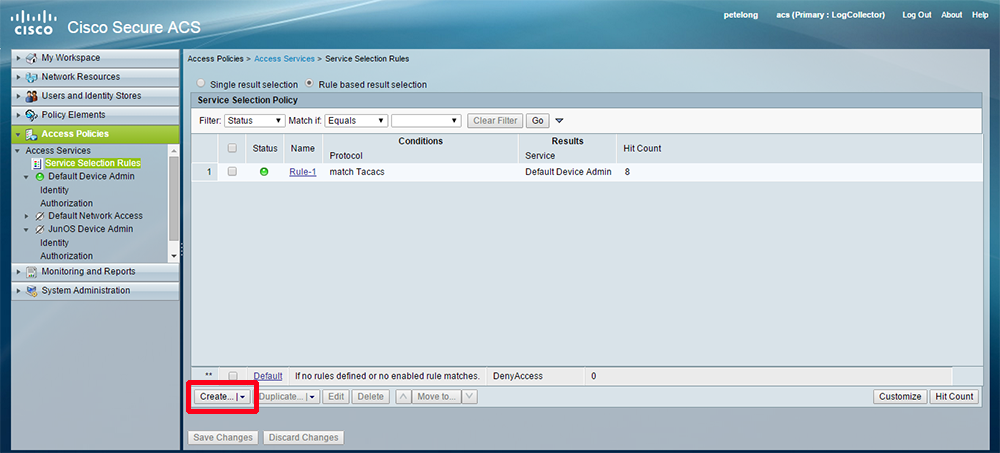Collapse the Default Device Admin node
Image resolution: width=1000 pixels, height=453 pixels.
pos(27,177)
